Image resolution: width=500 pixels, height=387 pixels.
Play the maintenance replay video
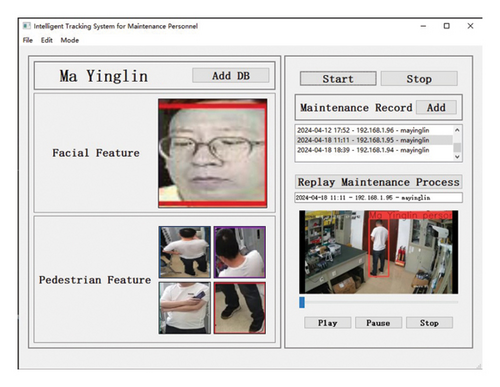pos(328,323)
